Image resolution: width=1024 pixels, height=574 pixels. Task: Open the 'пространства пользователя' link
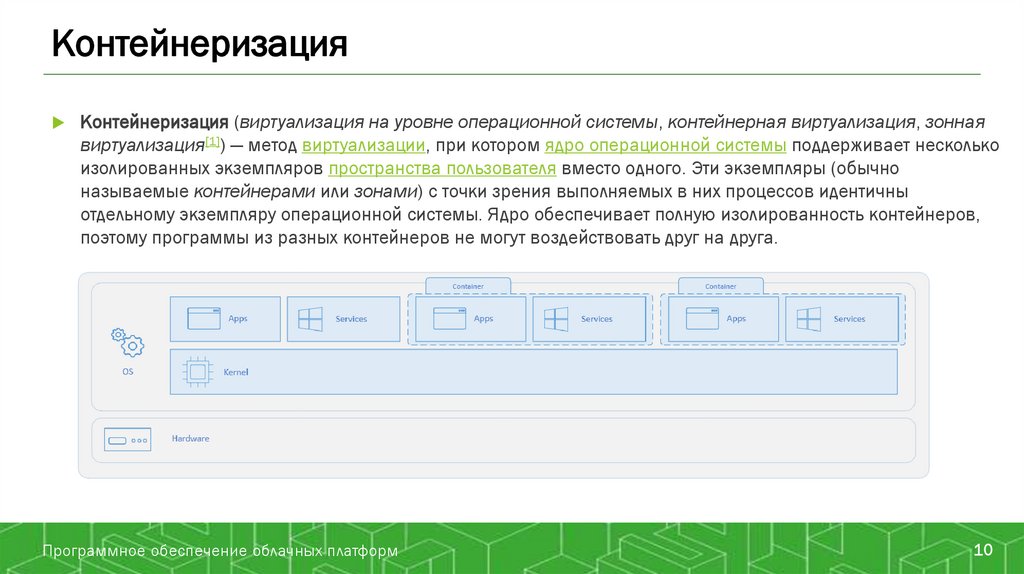click(x=442, y=168)
